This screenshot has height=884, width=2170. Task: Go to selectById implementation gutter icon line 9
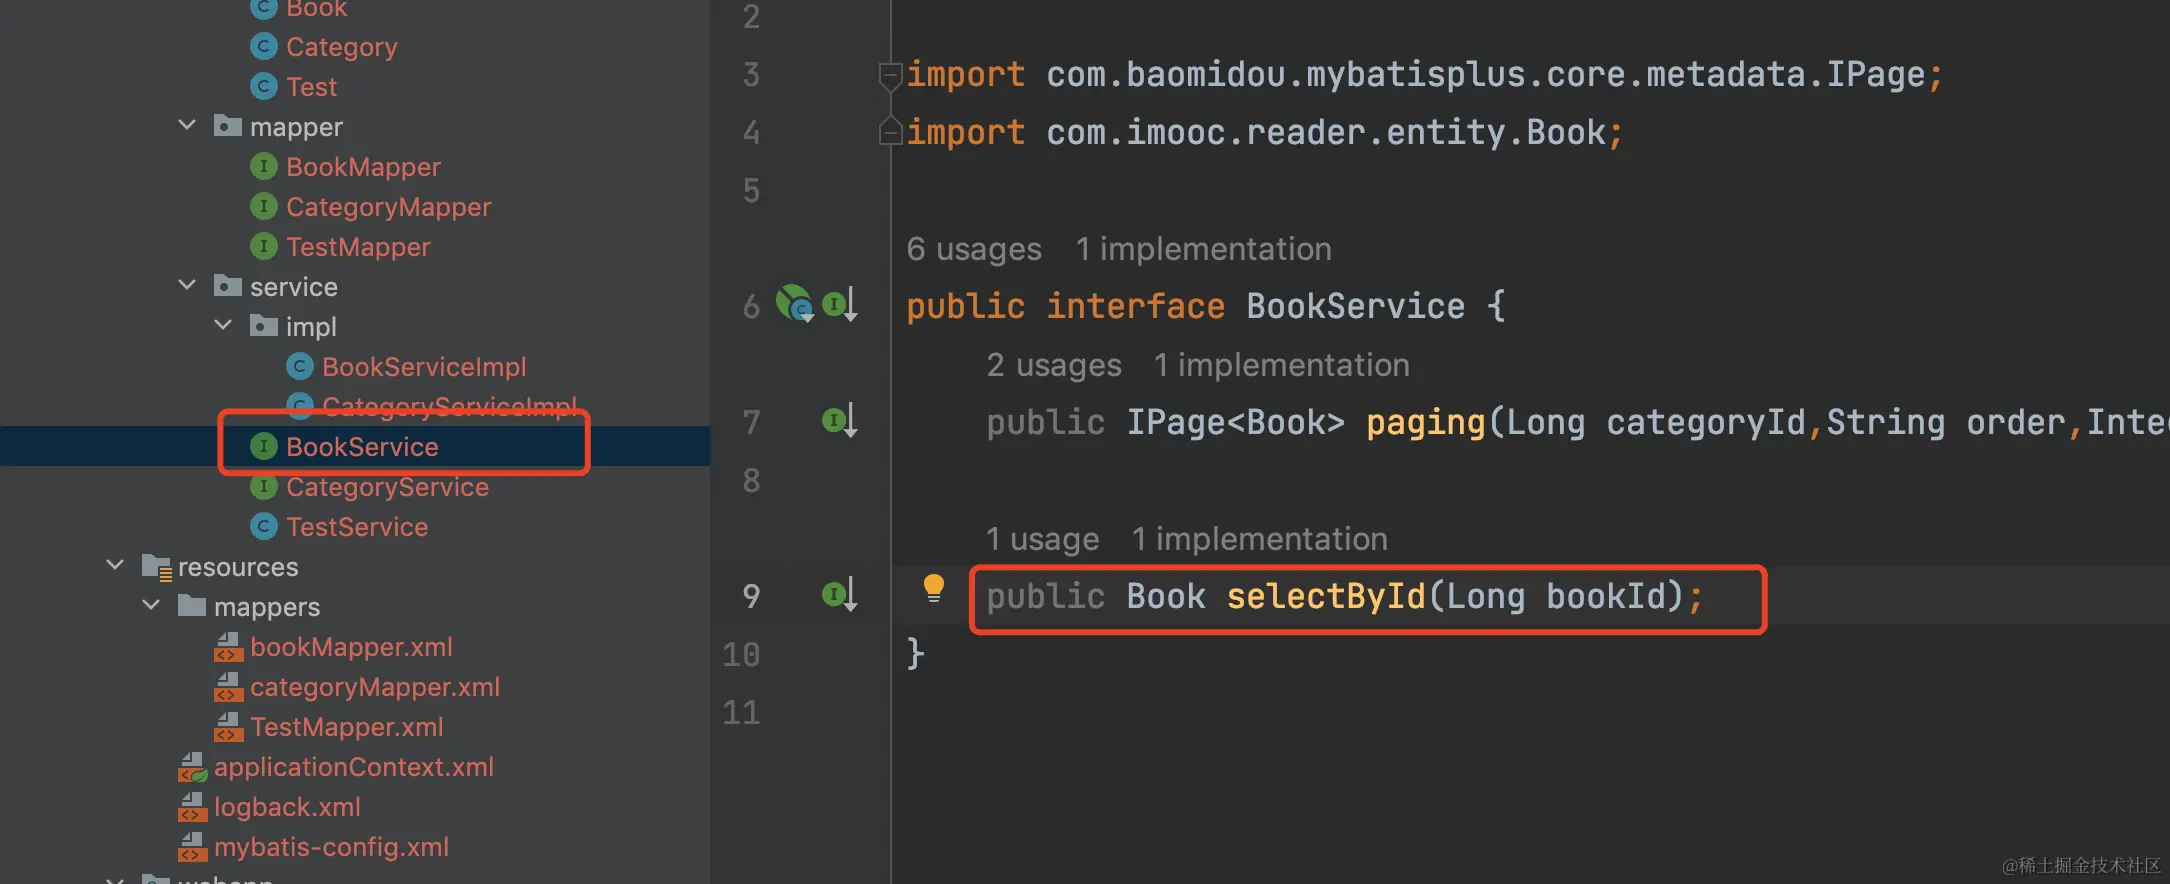[840, 594]
